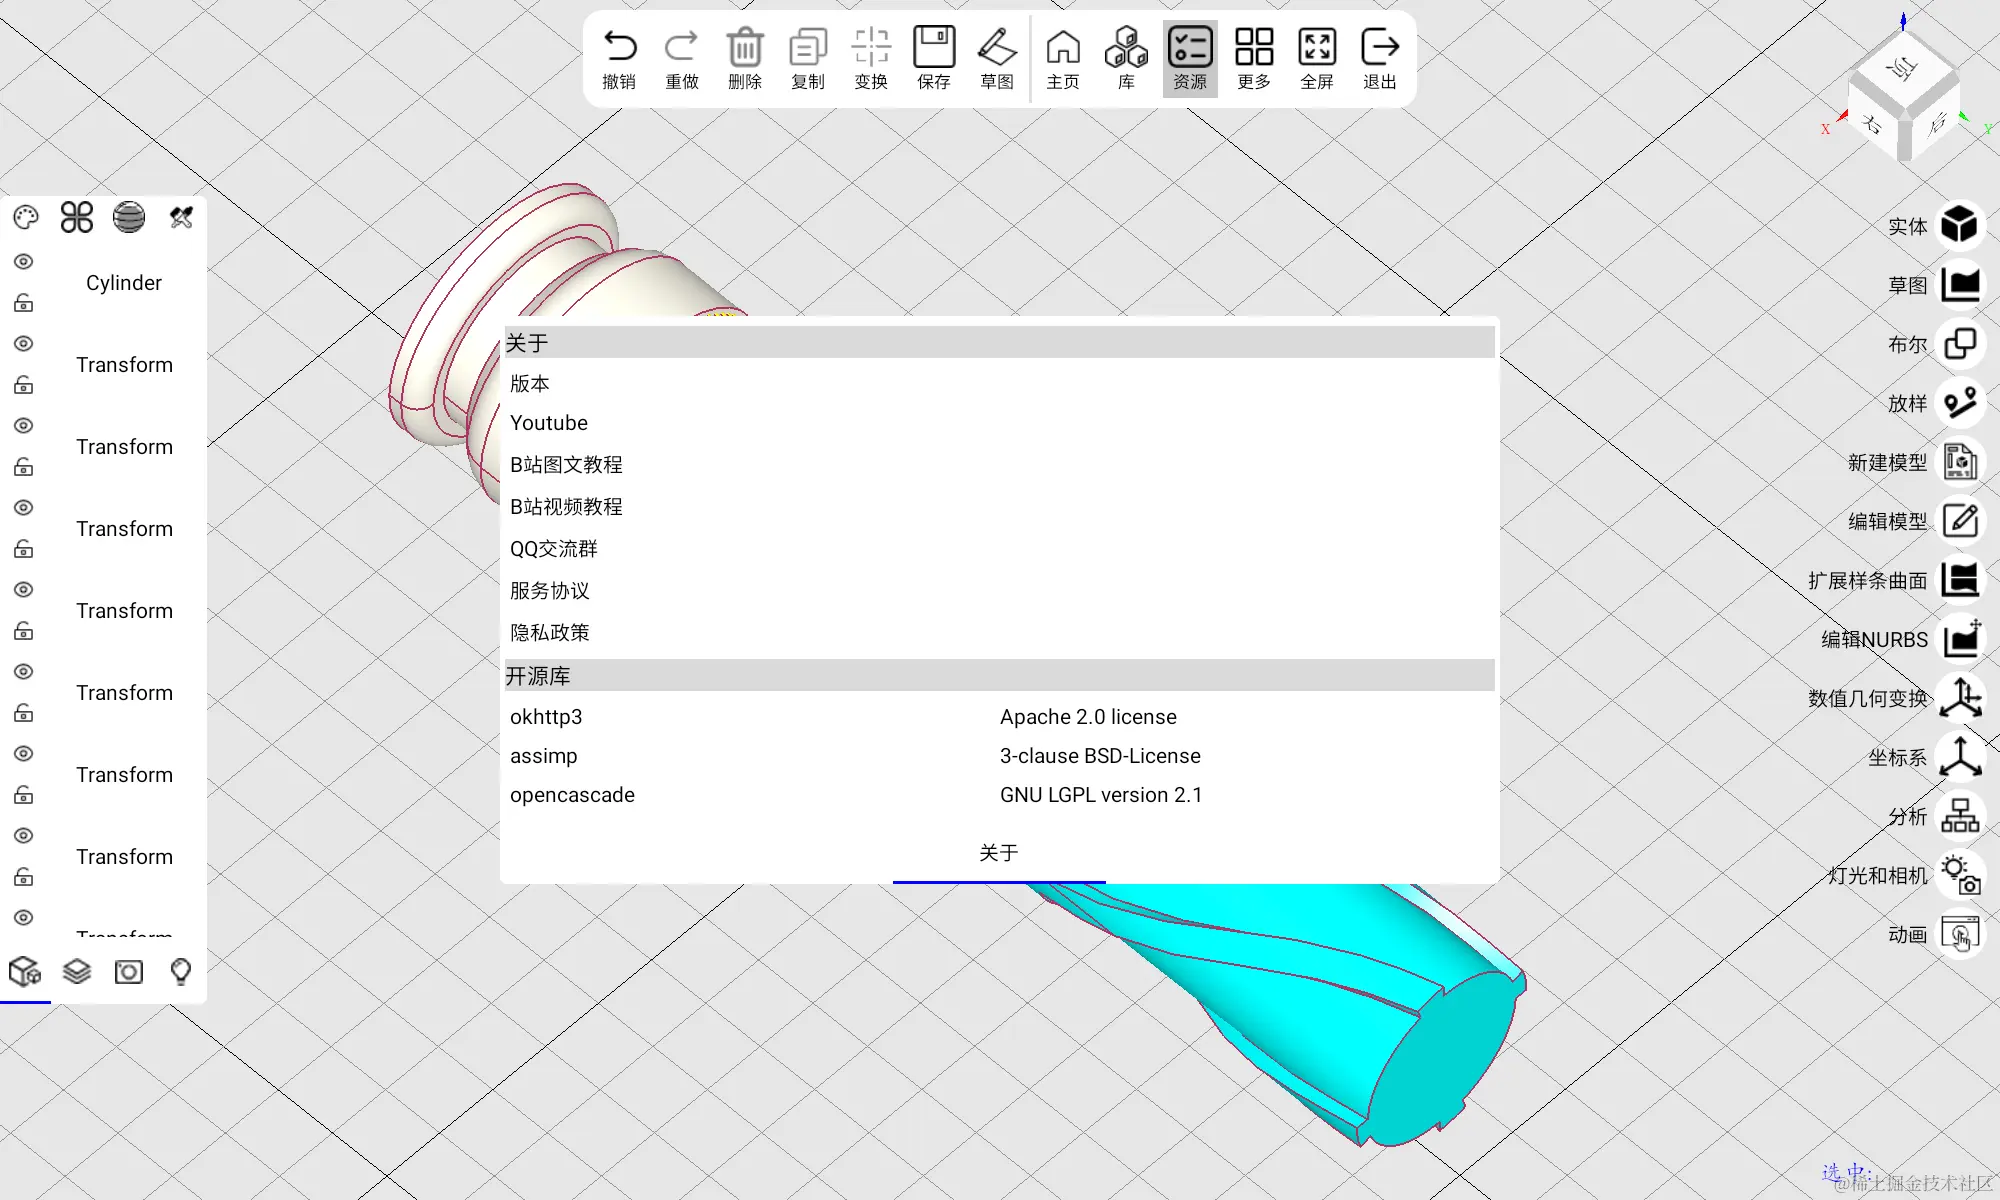Select the Boolean (布尔) operation icon
This screenshot has width=2000, height=1200.
(x=1960, y=344)
